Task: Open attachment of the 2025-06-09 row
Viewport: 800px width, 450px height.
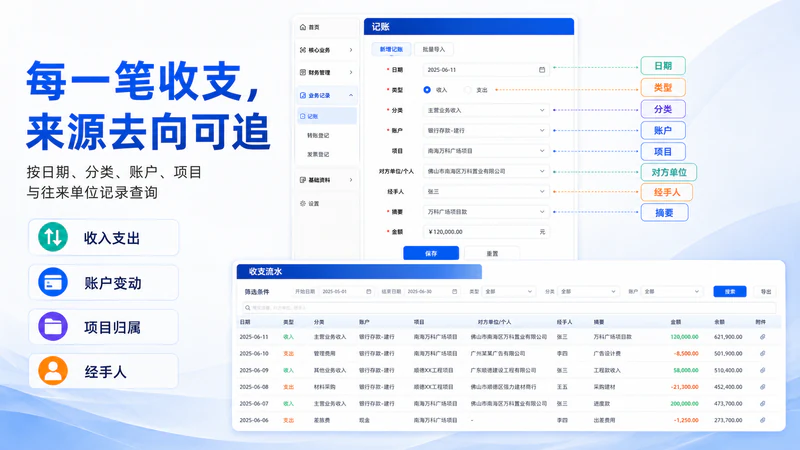Action: click(x=762, y=370)
